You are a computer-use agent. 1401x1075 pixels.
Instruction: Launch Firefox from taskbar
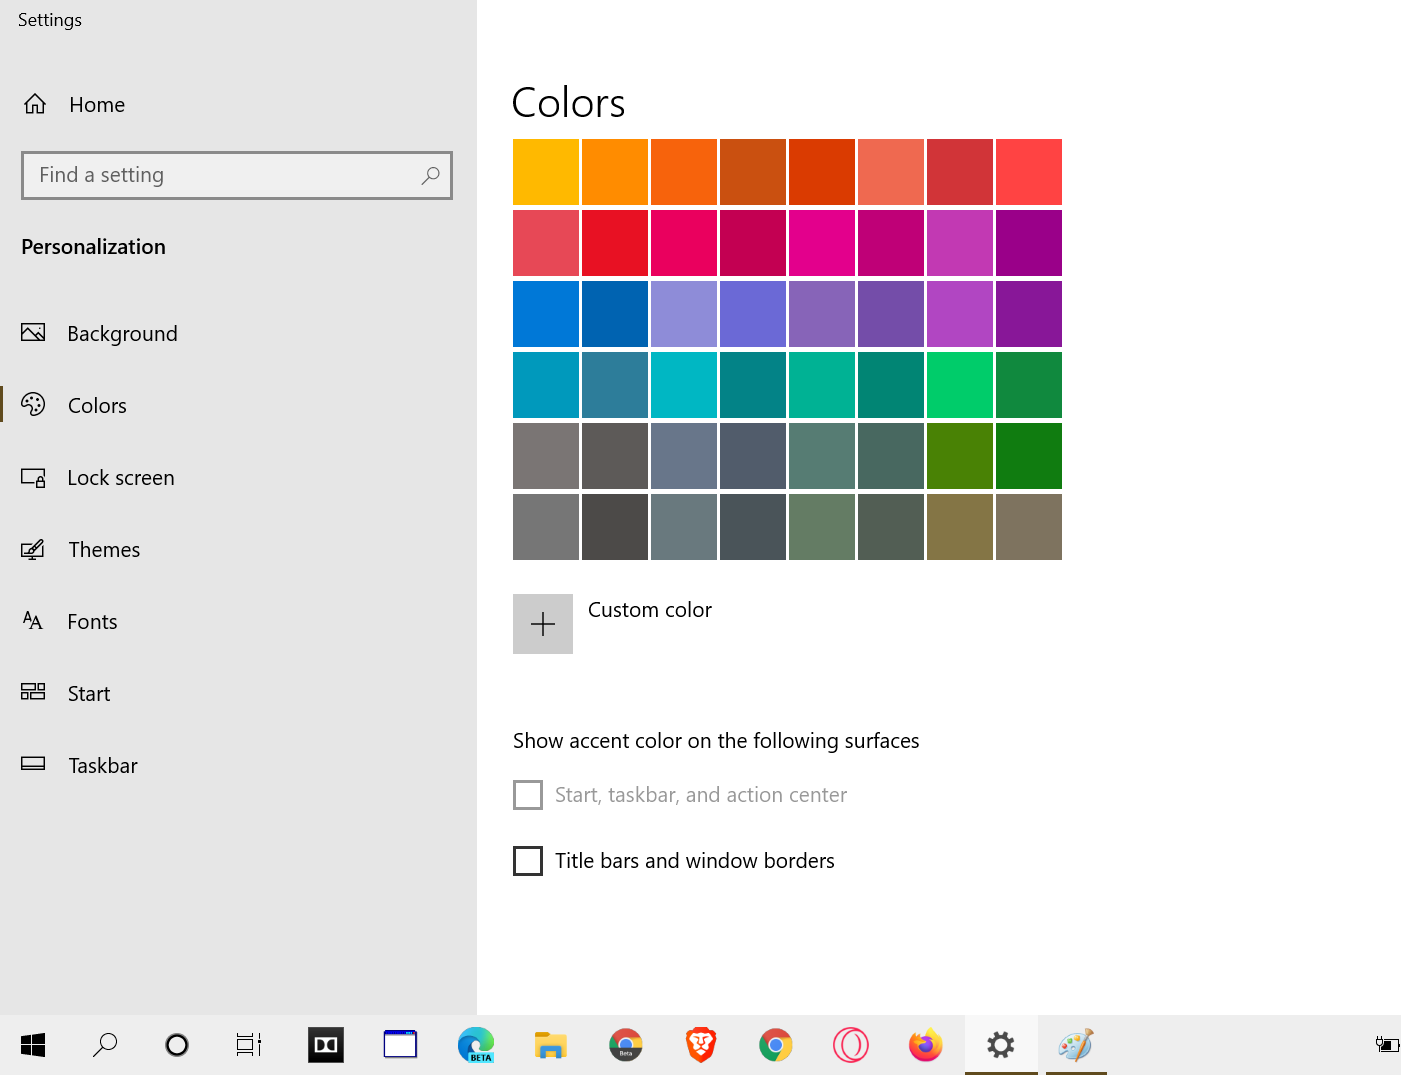coord(926,1045)
